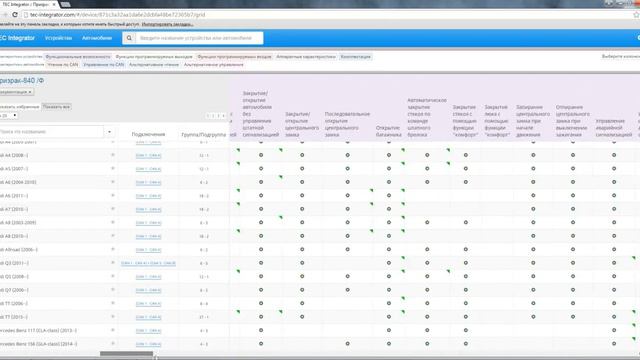Click Управление аварийной сигнализацией column header
640x360 pixels.
pyautogui.click(x=614, y=128)
